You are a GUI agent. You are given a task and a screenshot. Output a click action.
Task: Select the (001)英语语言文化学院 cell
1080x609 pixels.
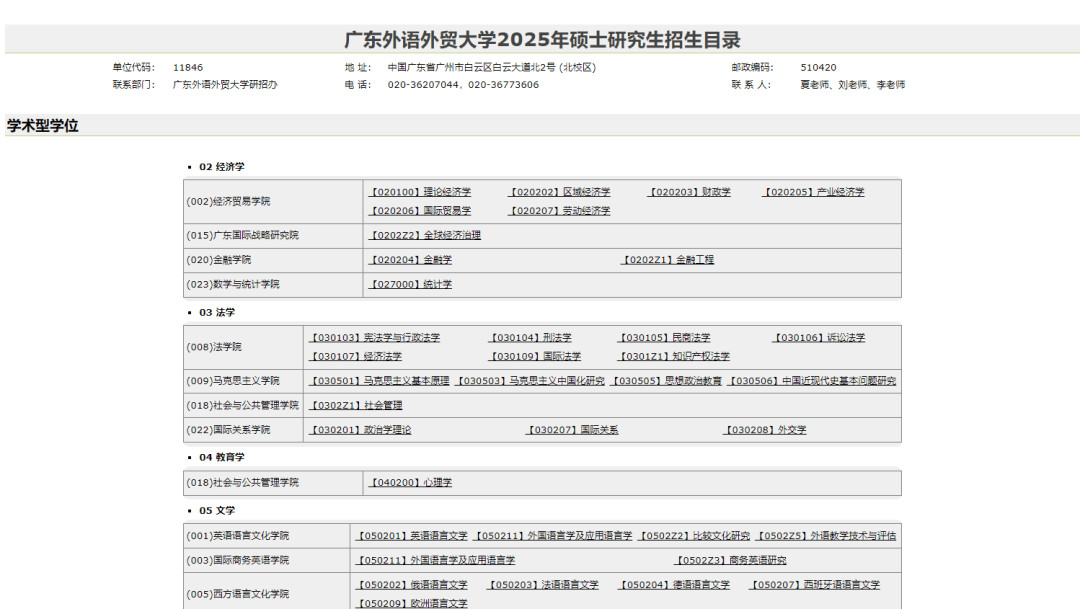tap(267, 536)
